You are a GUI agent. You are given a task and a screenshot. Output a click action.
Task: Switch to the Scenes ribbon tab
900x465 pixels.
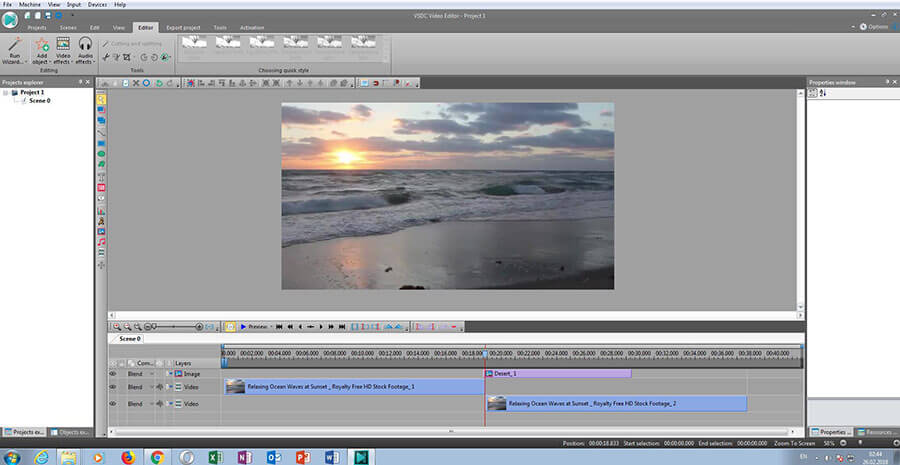68,28
